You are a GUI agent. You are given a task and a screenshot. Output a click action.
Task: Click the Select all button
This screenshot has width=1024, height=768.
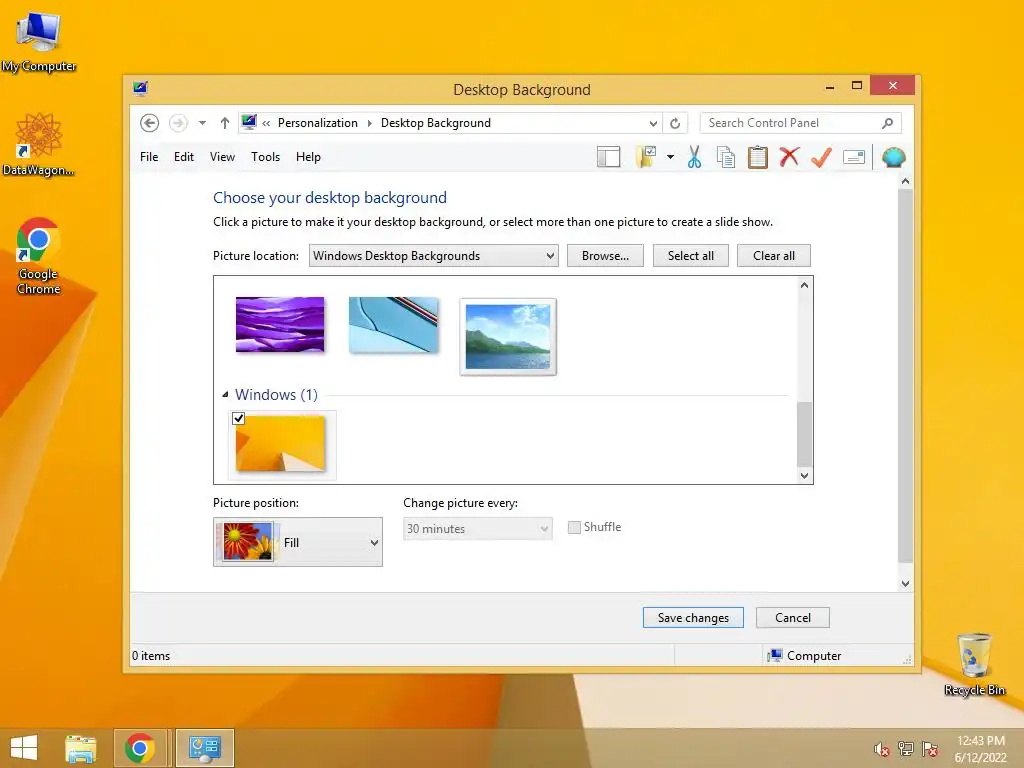pyautogui.click(x=690, y=255)
